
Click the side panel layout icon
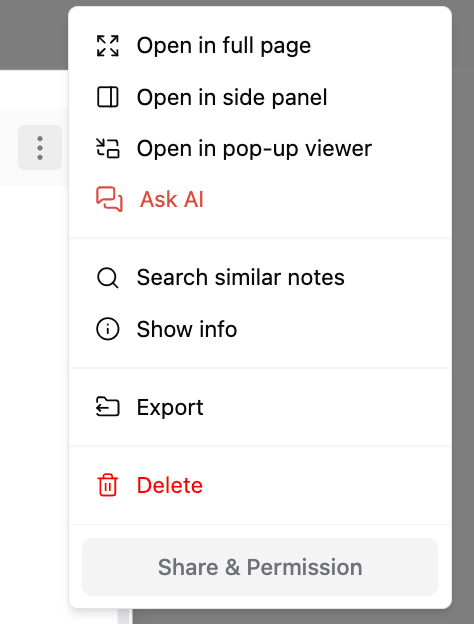107,97
